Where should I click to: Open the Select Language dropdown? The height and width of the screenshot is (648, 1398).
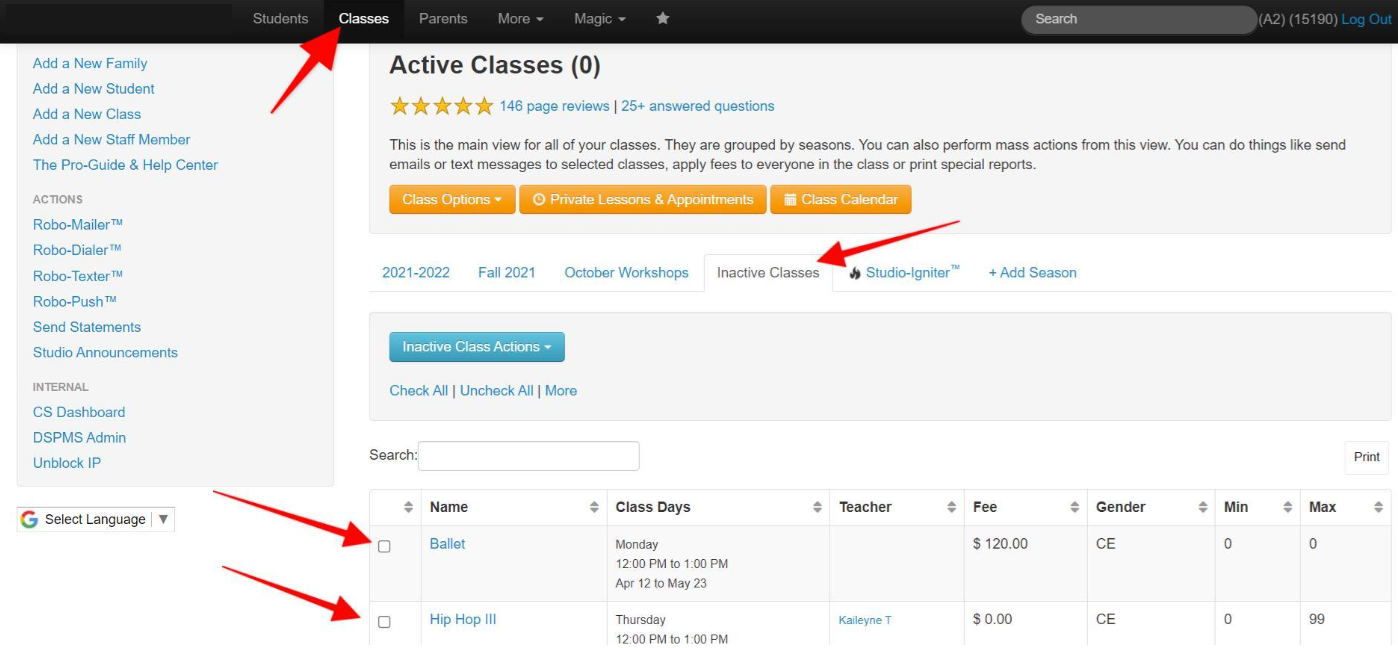click(x=96, y=519)
